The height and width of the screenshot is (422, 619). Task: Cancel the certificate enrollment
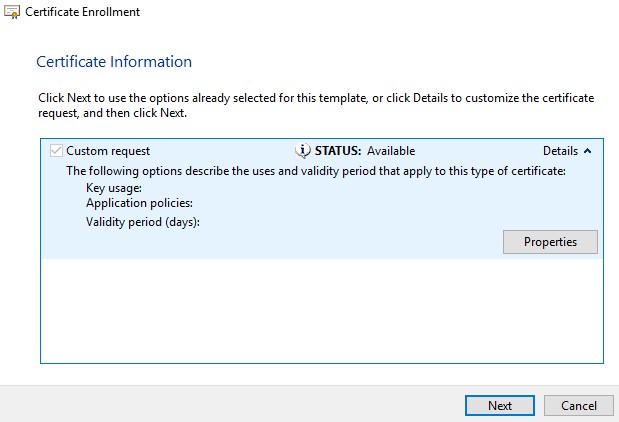click(x=579, y=405)
